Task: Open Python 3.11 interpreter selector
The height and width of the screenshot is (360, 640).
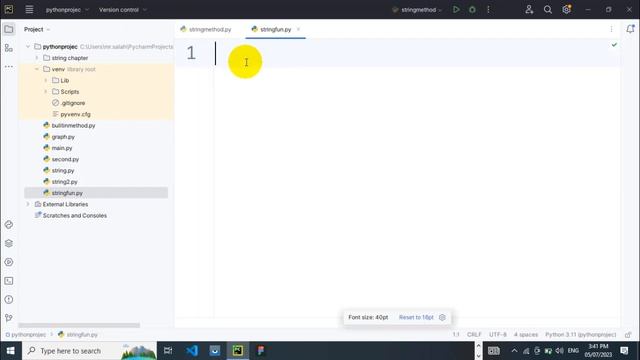Action: pyautogui.click(x=580, y=335)
